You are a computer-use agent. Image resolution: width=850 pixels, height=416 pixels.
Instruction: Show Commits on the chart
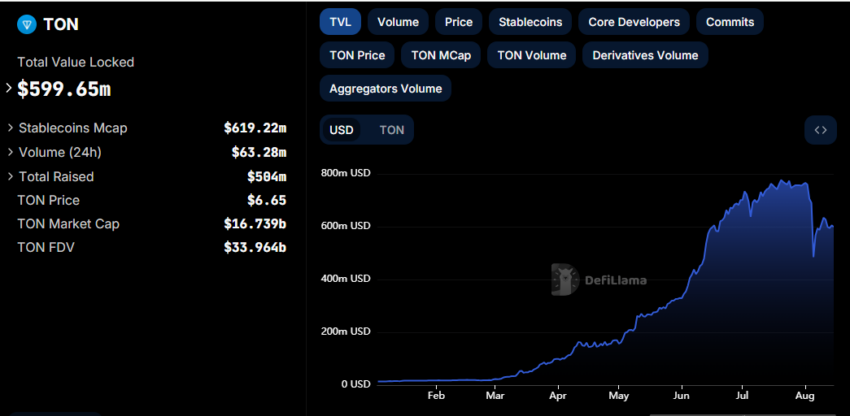(730, 22)
